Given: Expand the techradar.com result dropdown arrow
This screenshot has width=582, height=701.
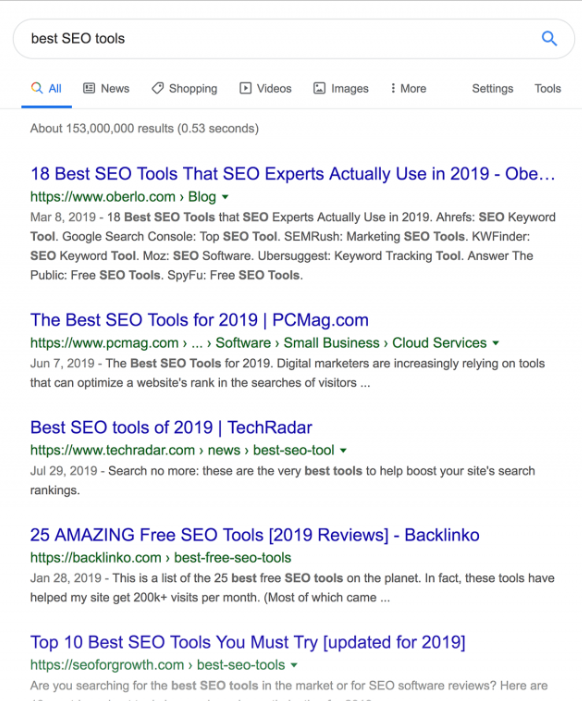Looking at the screenshot, I should (343, 450).
